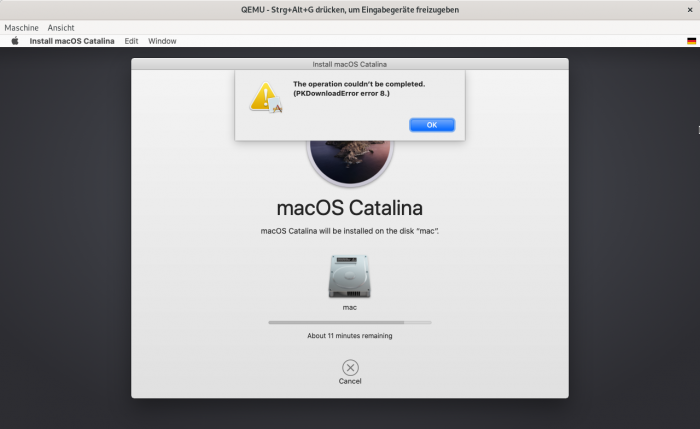Viewport: 700px width, 429px height.
Task: Click the Cancel text label
Action: 350,381
